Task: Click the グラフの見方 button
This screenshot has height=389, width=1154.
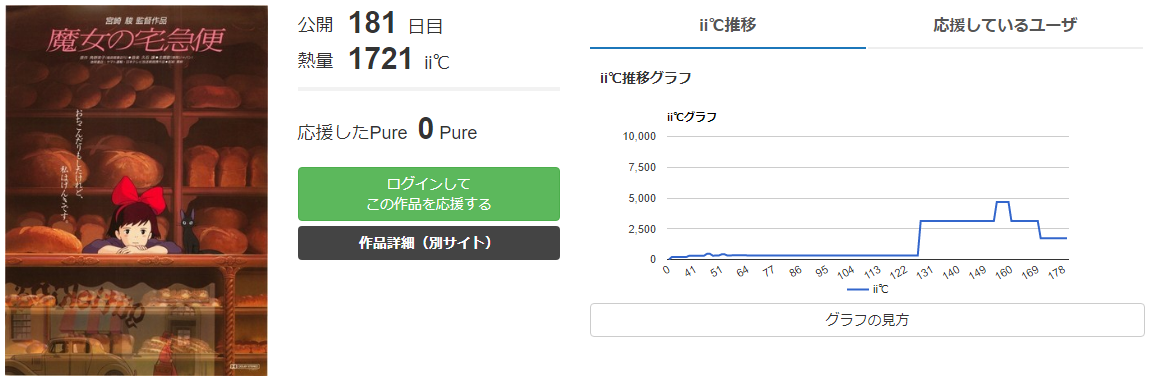Action: tap(867, 320)
